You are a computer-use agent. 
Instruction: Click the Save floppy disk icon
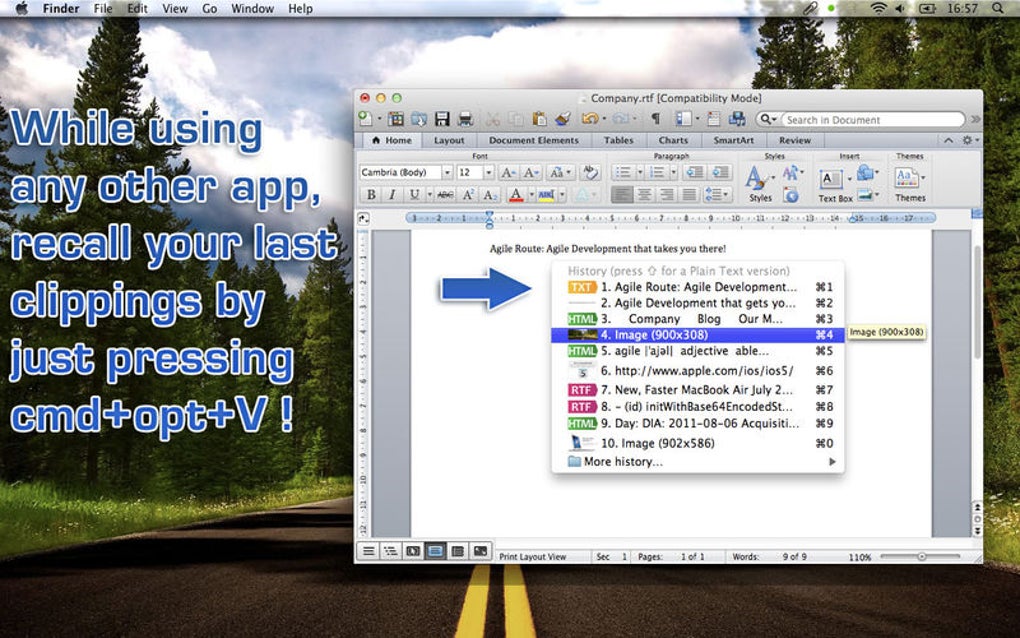coord(442,119)
